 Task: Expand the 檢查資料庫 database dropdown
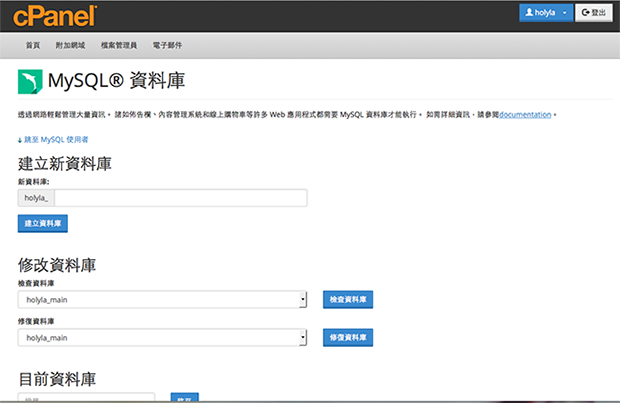162,299
